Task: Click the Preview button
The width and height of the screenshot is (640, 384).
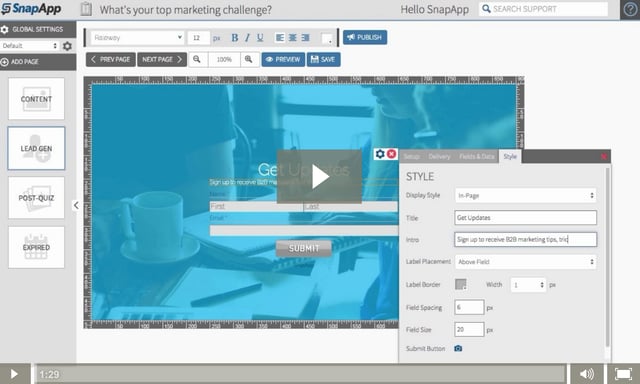Action: point(283,60)
